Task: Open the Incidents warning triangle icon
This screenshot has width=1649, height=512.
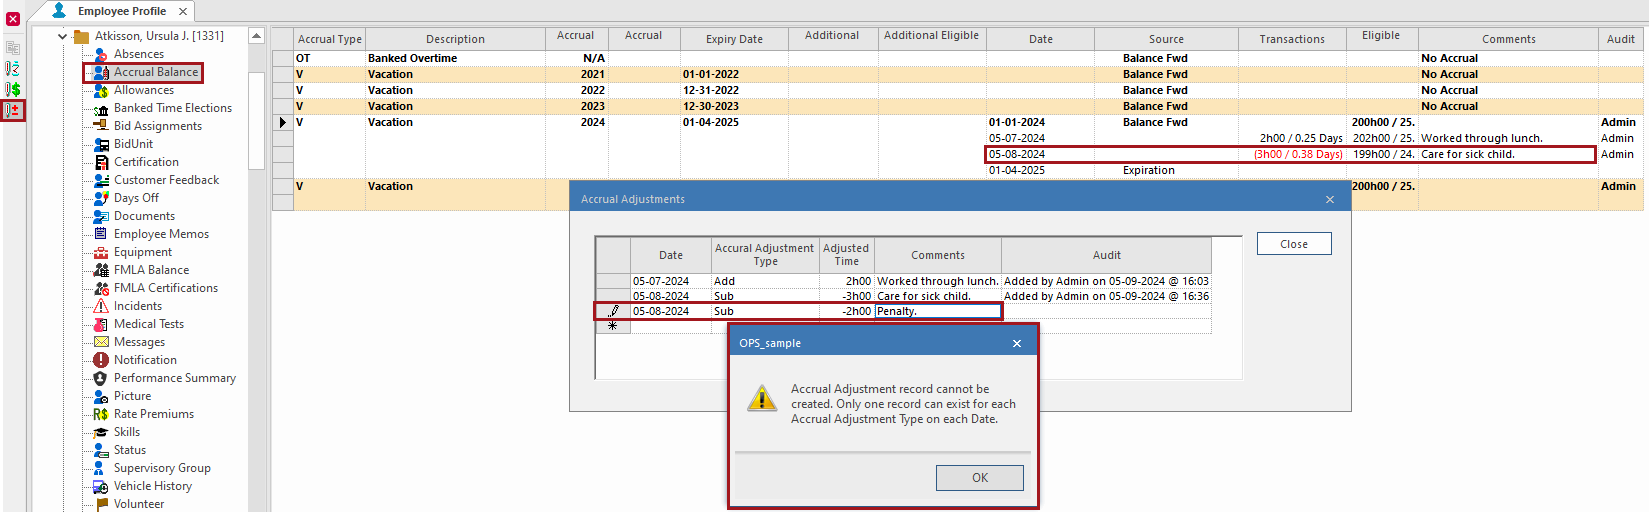Action: point(101,306)
